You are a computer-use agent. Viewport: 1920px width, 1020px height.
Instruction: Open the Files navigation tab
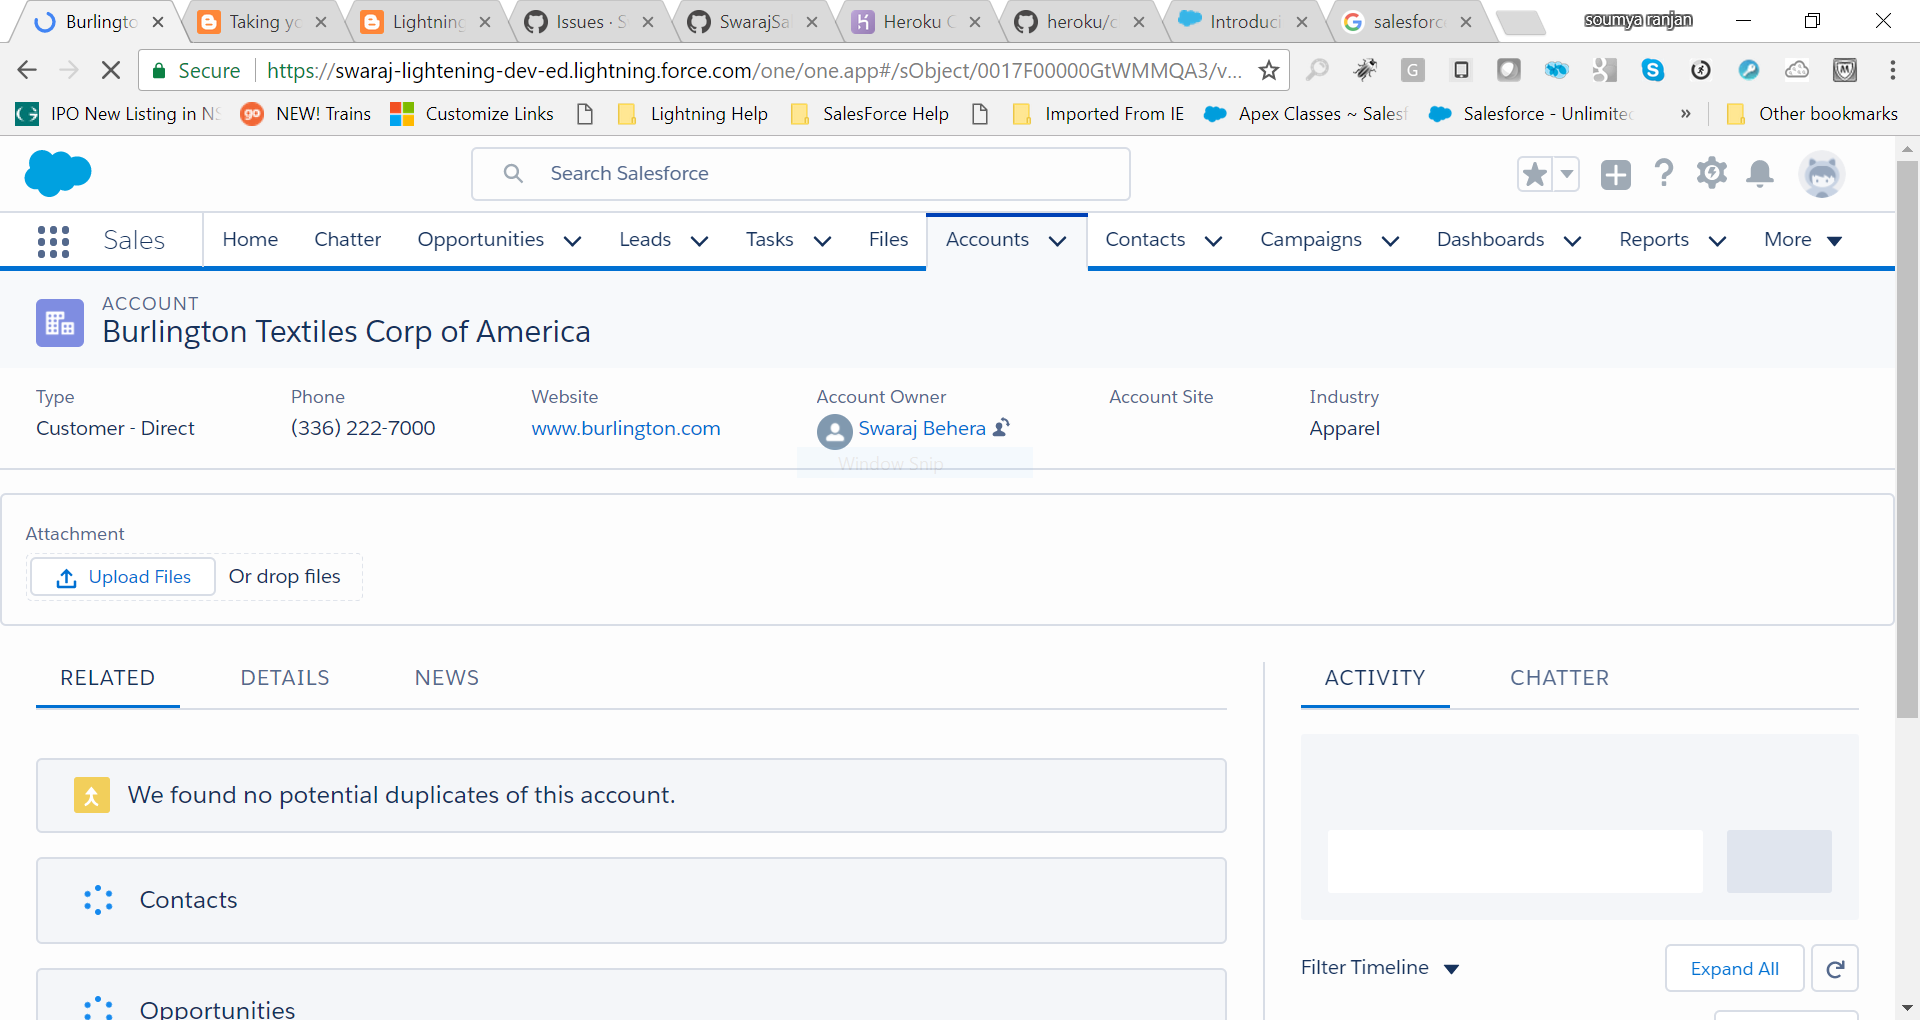click(888, 240)
